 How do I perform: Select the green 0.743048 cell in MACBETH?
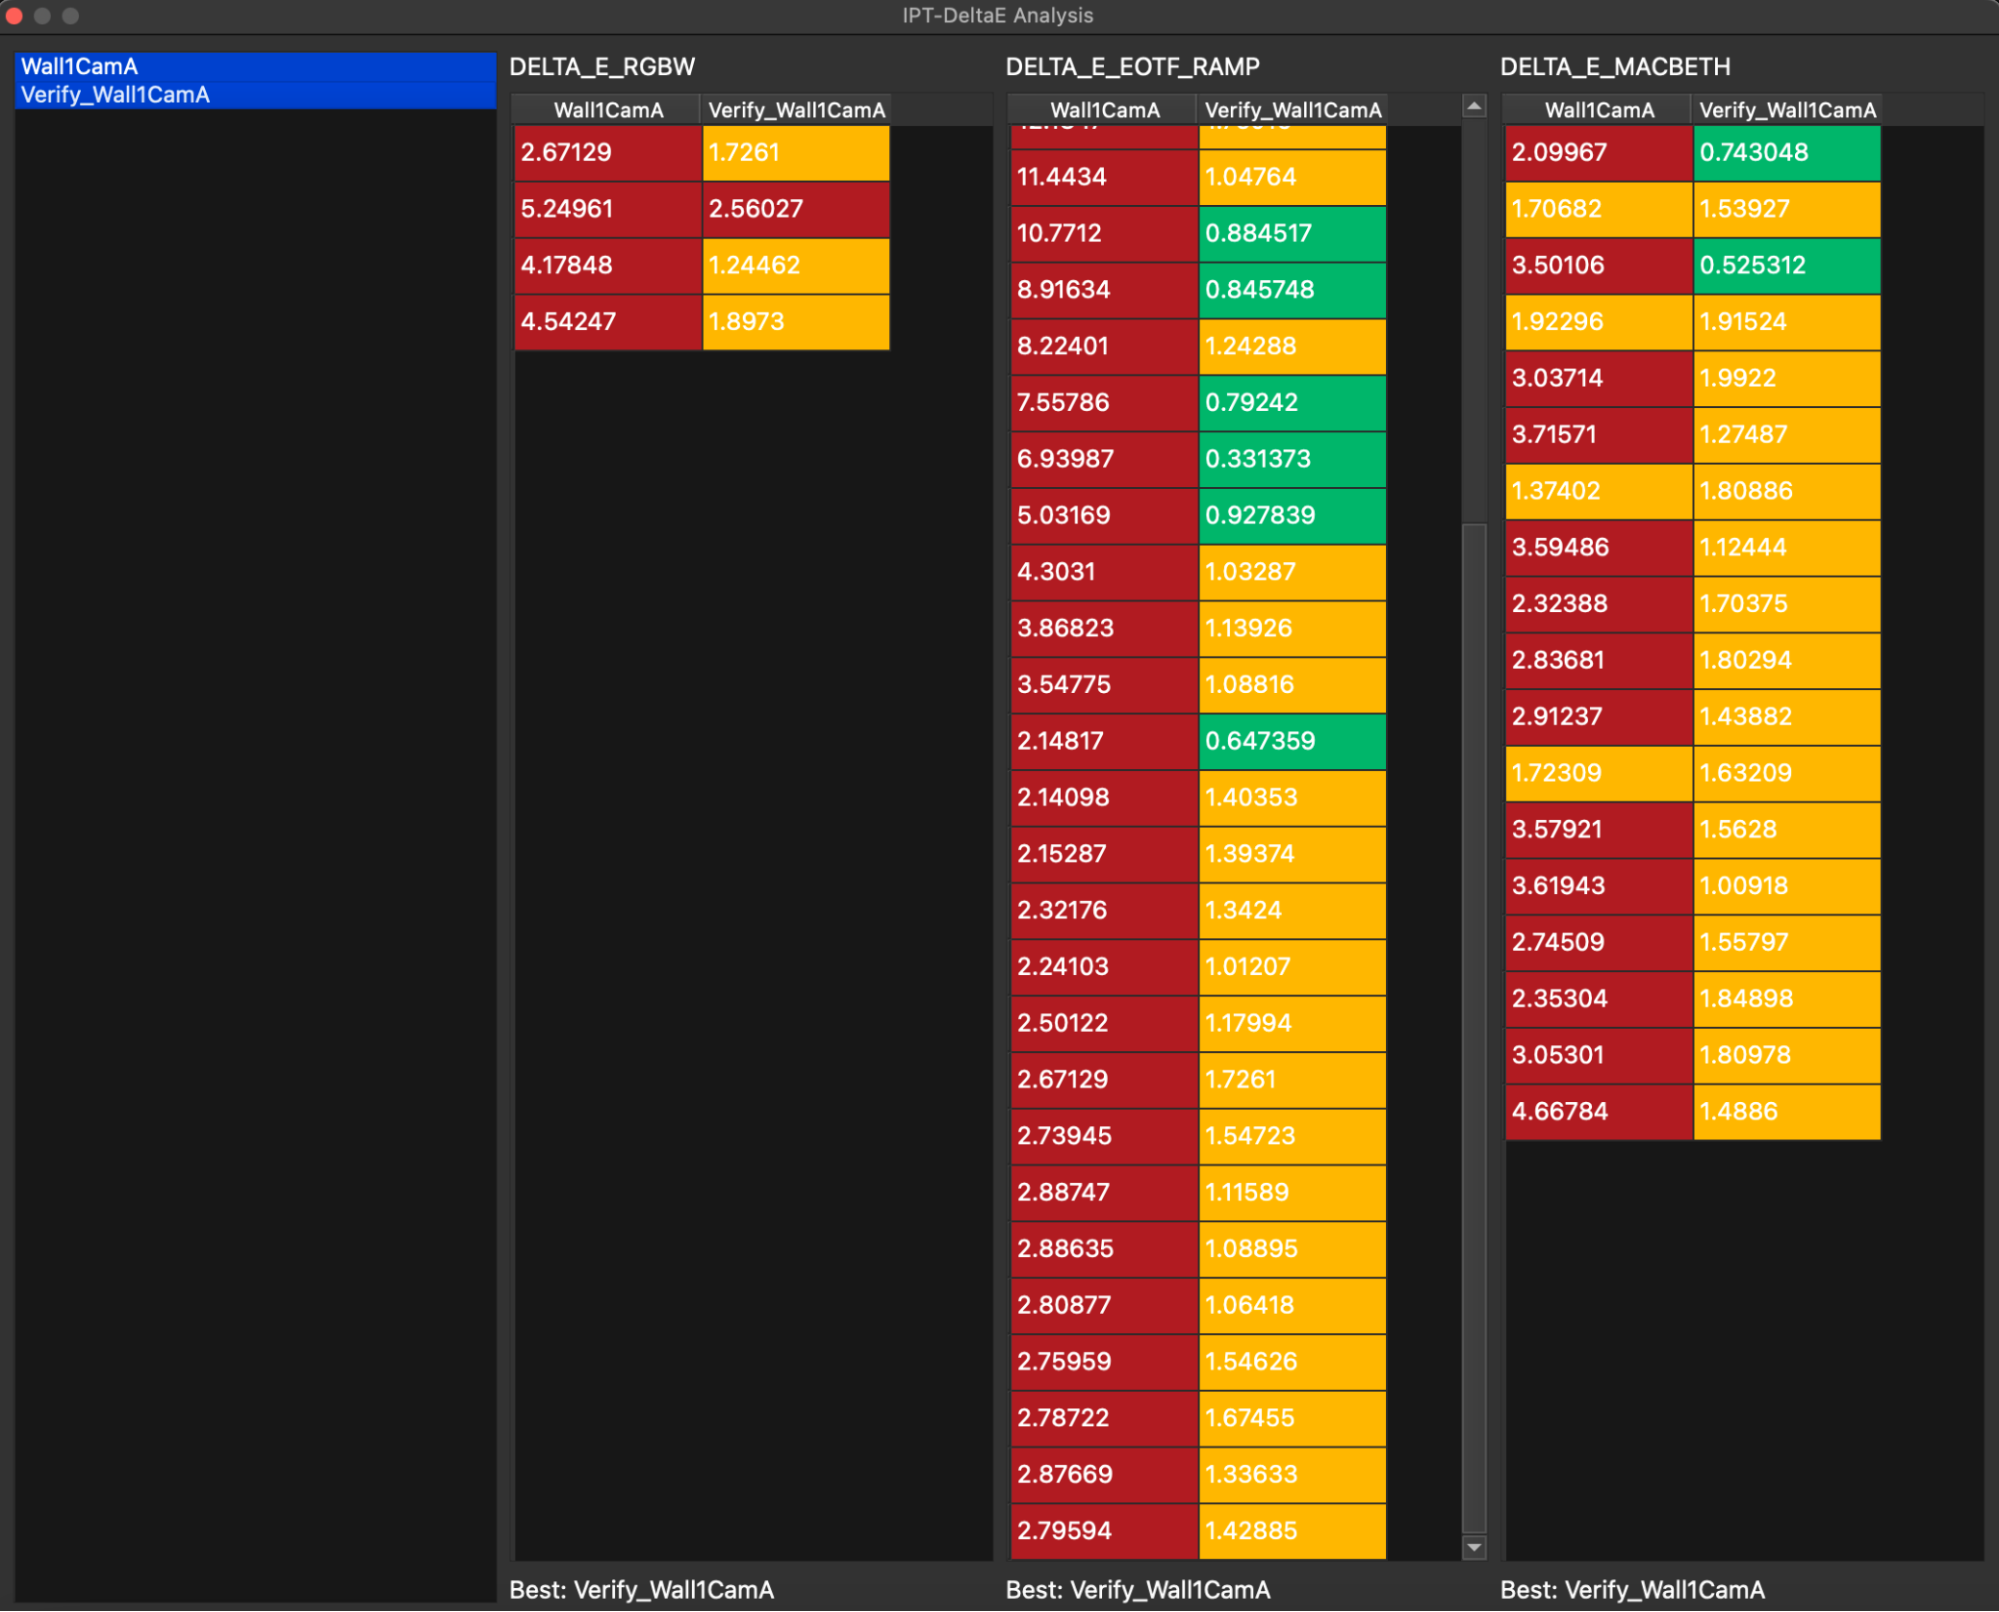point(1786,153)
